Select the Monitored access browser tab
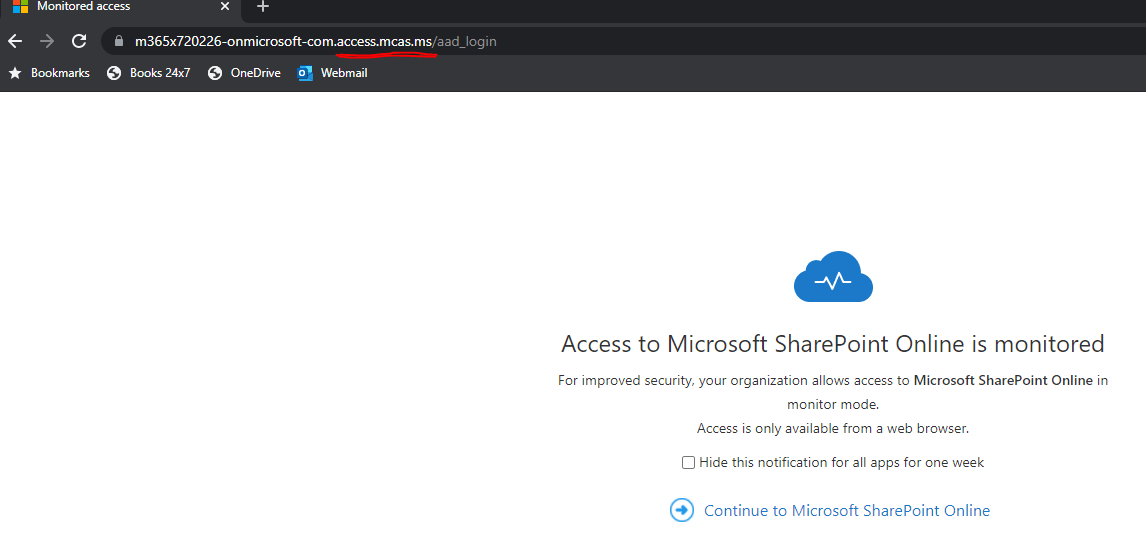 [x=121, y=7]
